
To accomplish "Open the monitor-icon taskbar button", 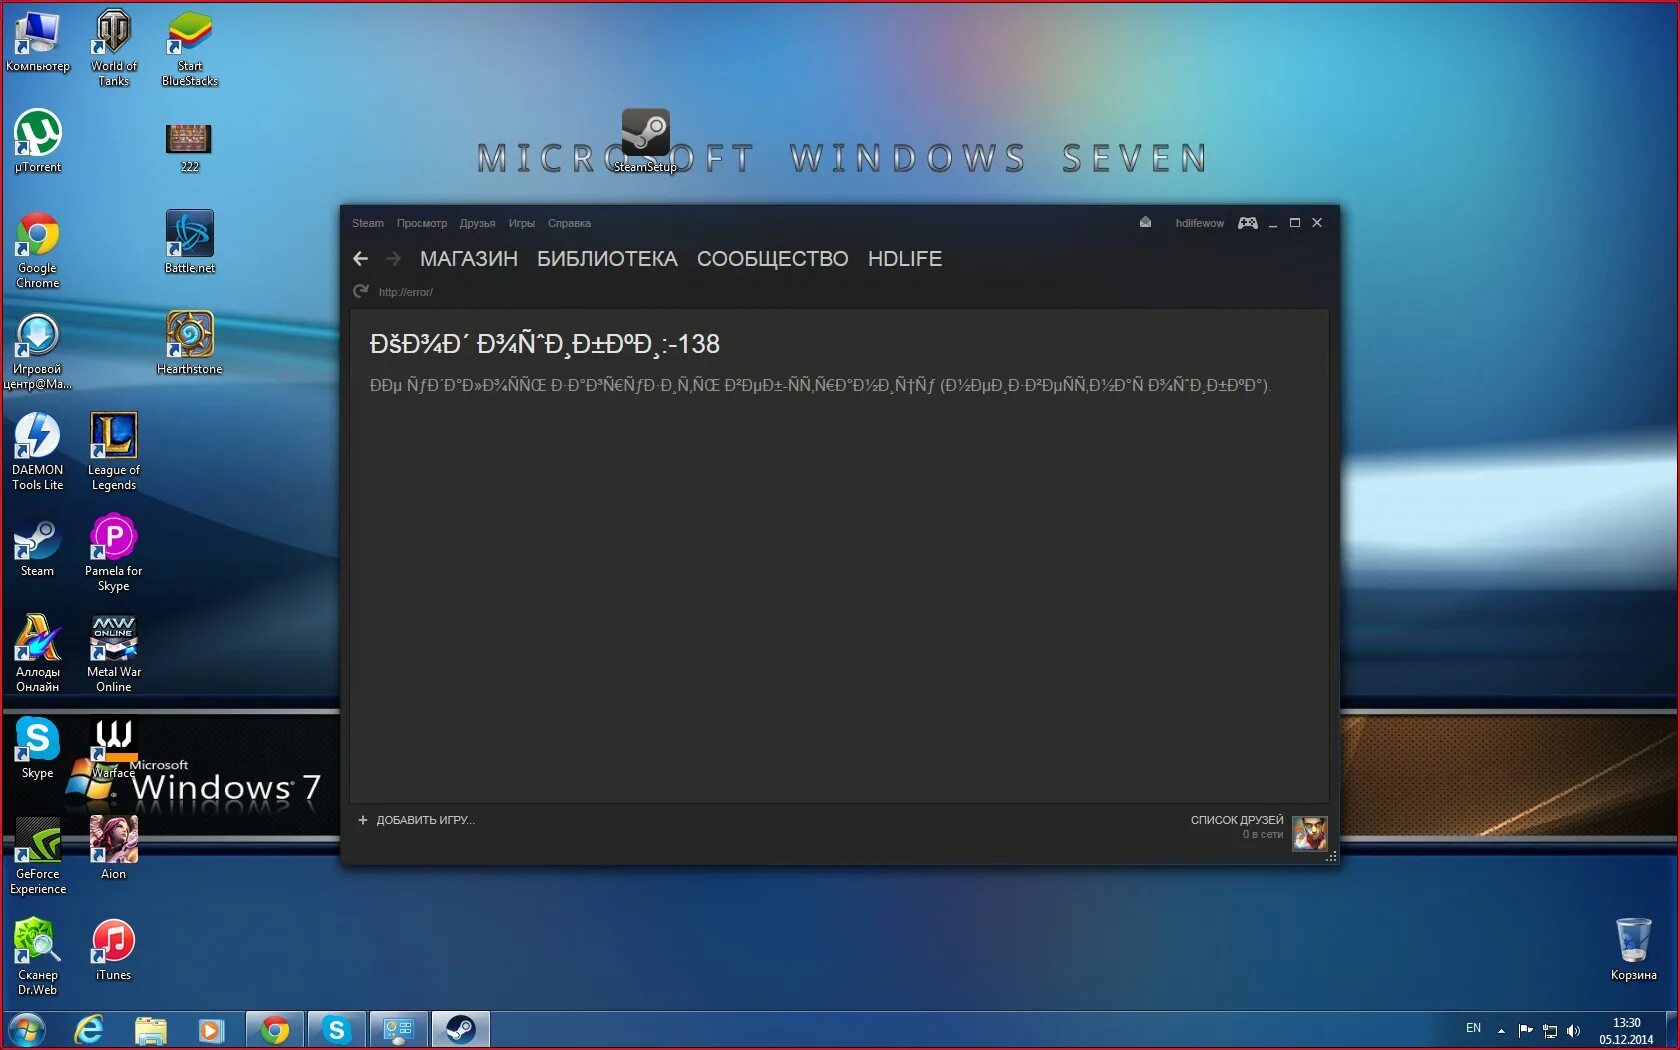I will pyautogui.click(x=398, y=1030).
